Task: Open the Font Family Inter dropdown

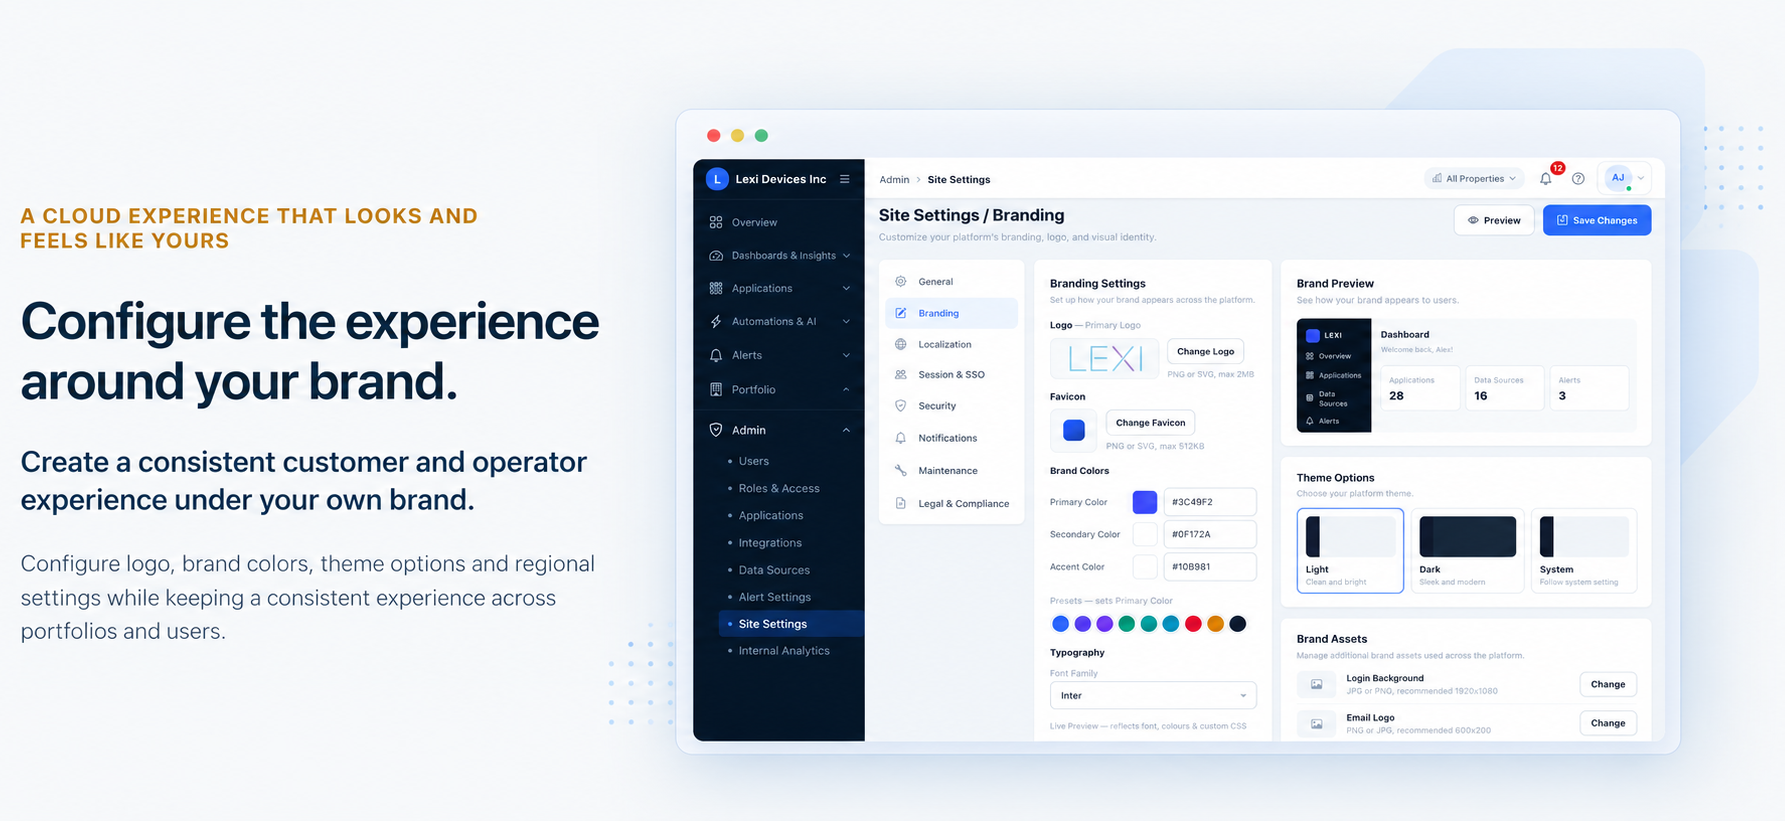Action: click(x=1153, y=695)
